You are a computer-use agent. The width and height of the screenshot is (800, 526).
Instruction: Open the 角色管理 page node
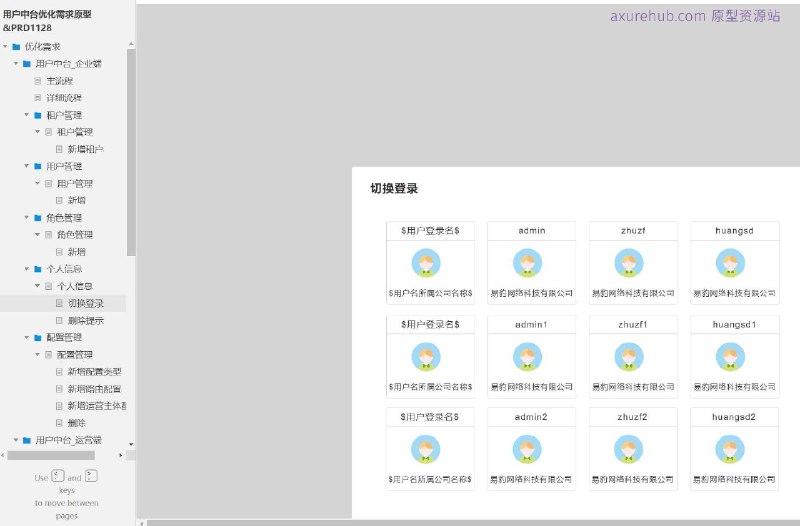(74, 235)
